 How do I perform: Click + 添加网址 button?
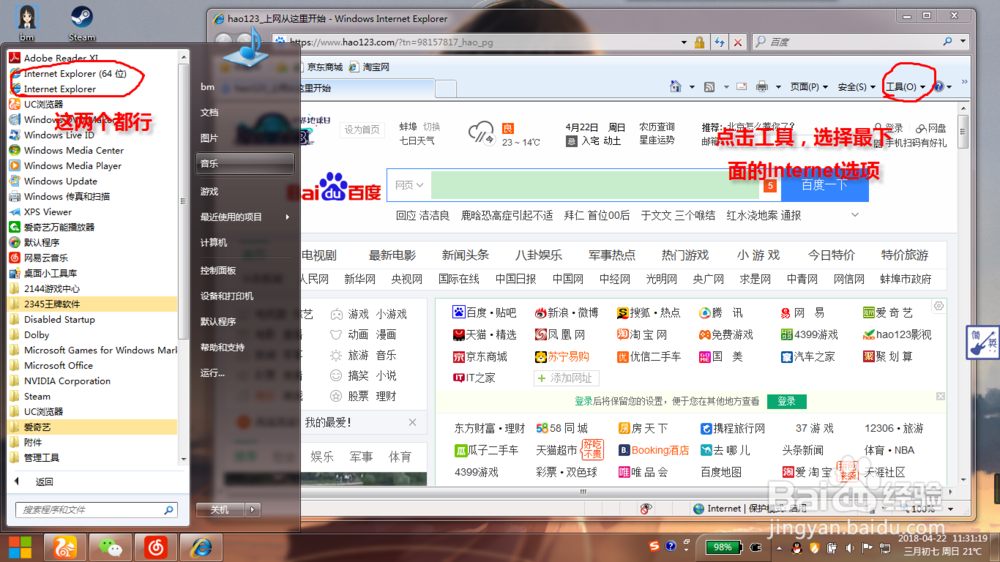tap(566, 378)
